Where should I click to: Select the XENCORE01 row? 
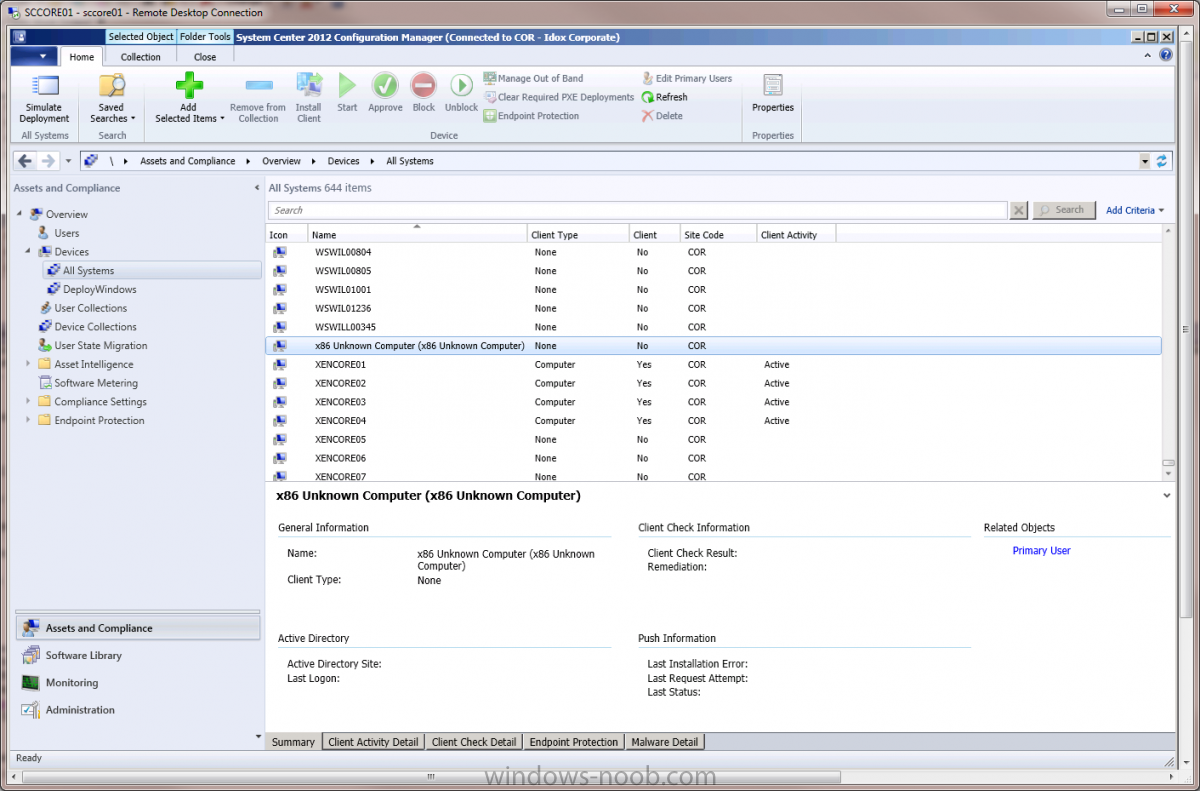tap(713, 365)
